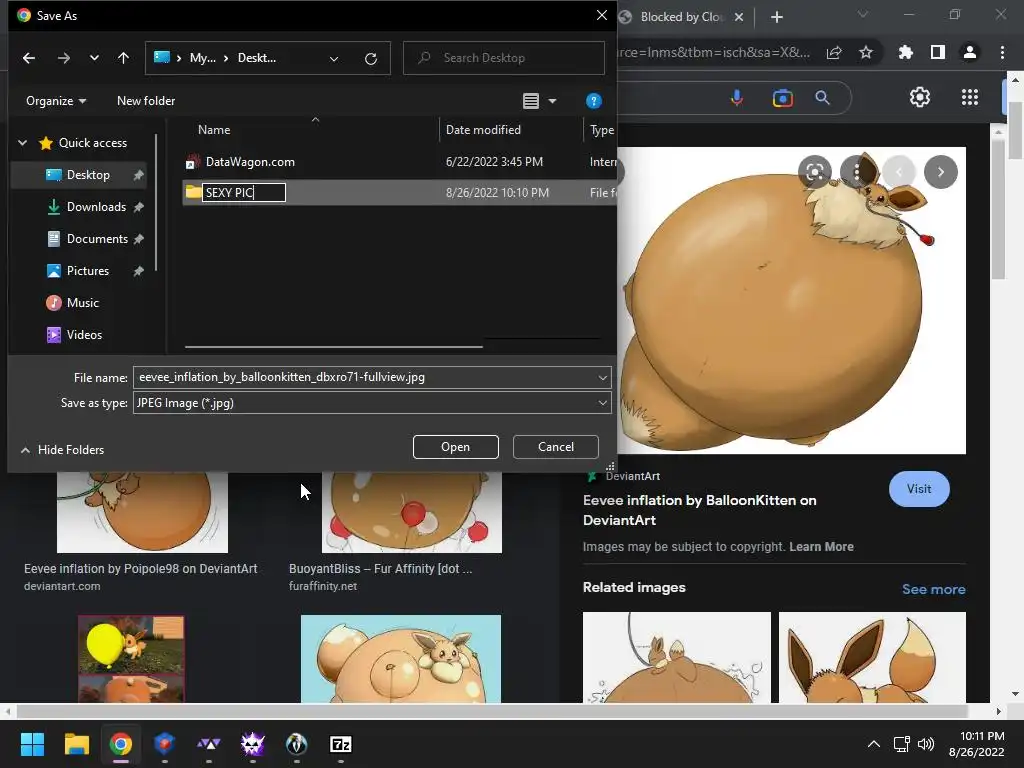This screenshot has height=768, width=1024.
Task: Click the Google search magnifier
Action: [x=822, y=98]
